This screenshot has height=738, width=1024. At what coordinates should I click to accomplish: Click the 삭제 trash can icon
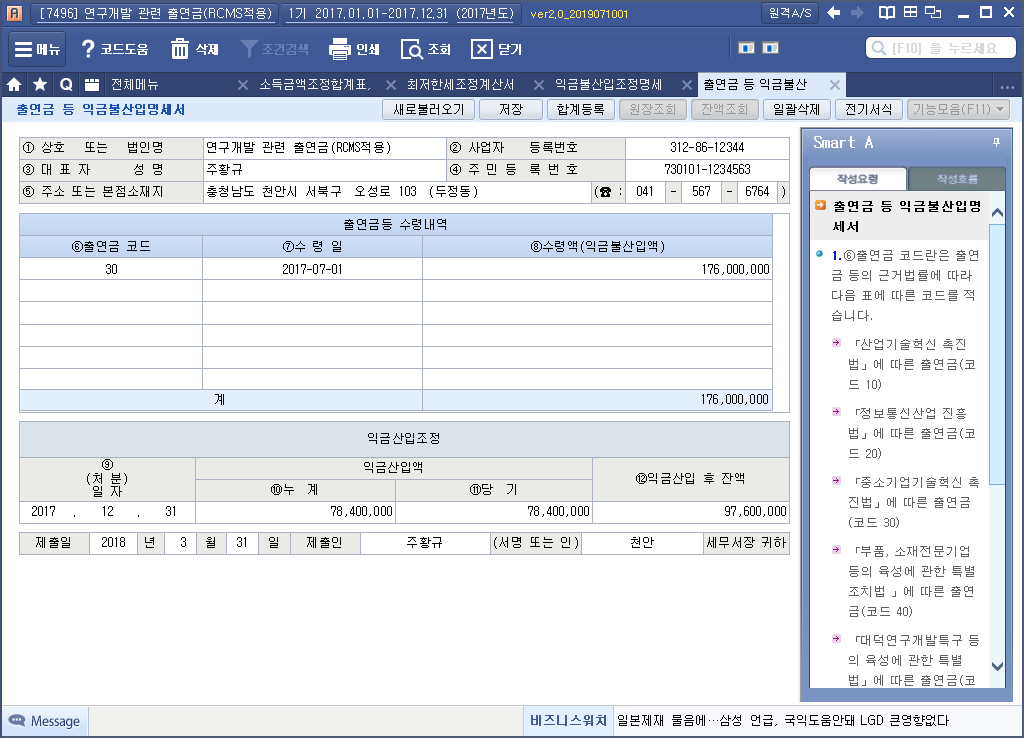click(x=180, y=49)
